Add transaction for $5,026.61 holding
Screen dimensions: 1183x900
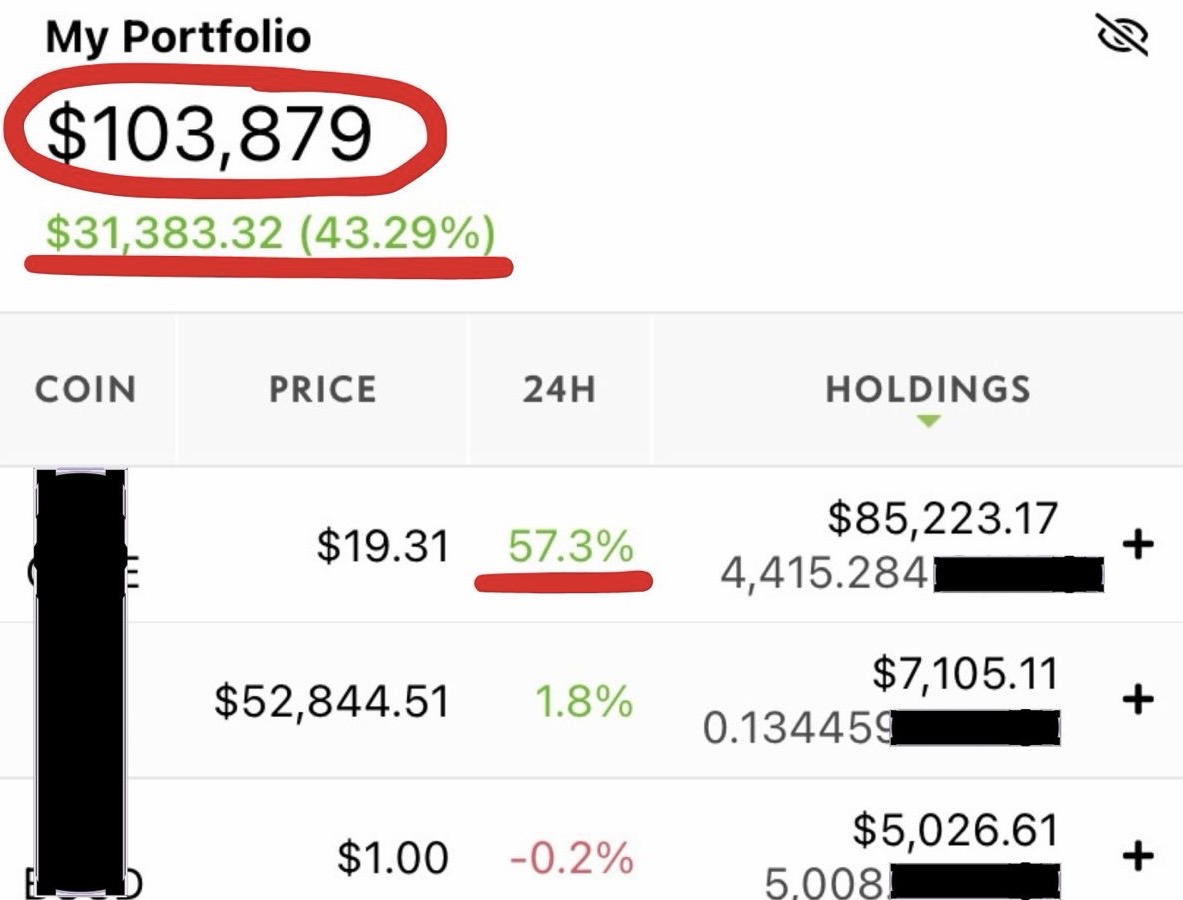[1138, 855]
